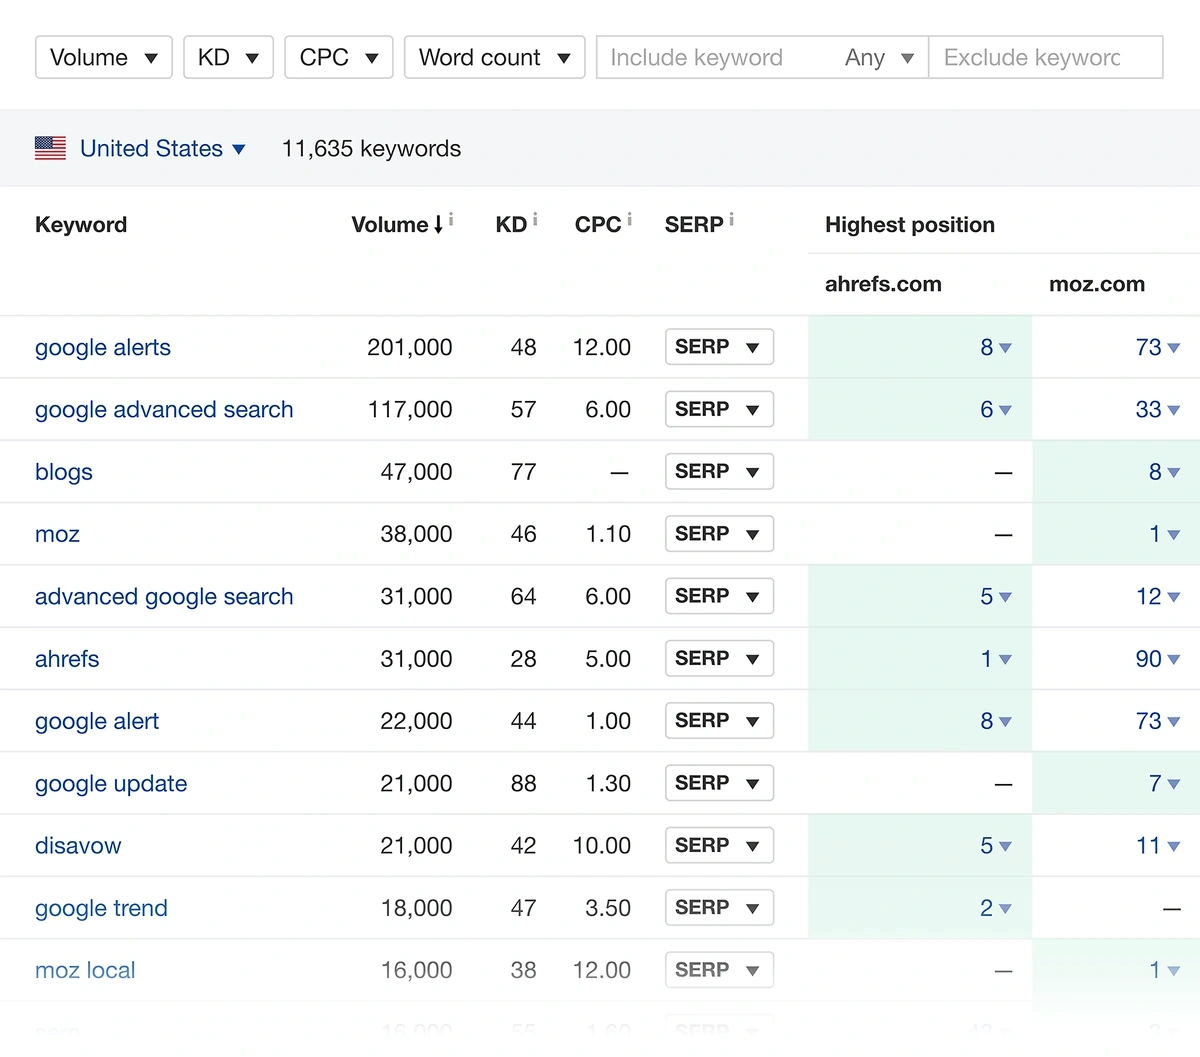Open ahrefs.com position 6 for google advanced search

tap(996, 409)
